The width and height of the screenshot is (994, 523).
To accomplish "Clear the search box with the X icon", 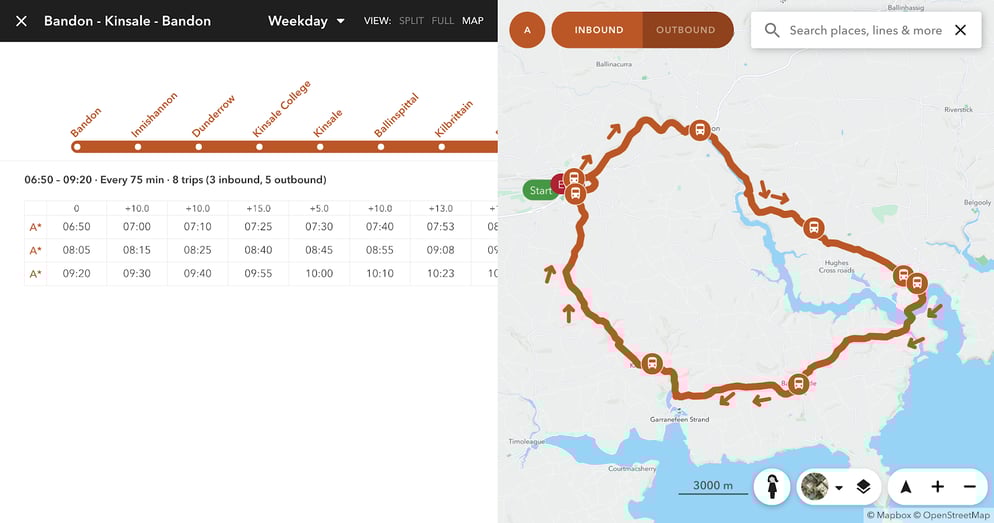I will (960, 30).
